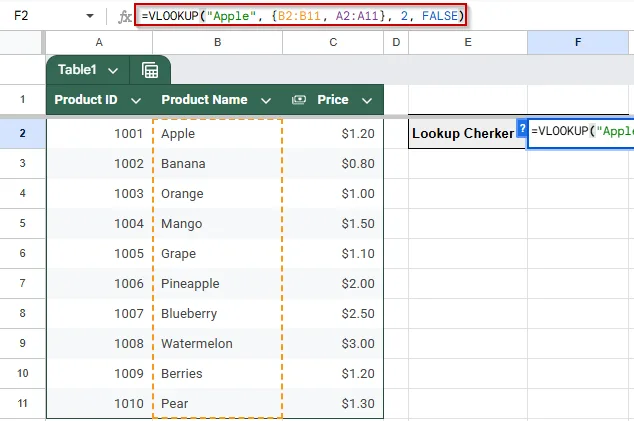Select row 8 header
This screenshot has width=634, height=421.
(23, 313)
